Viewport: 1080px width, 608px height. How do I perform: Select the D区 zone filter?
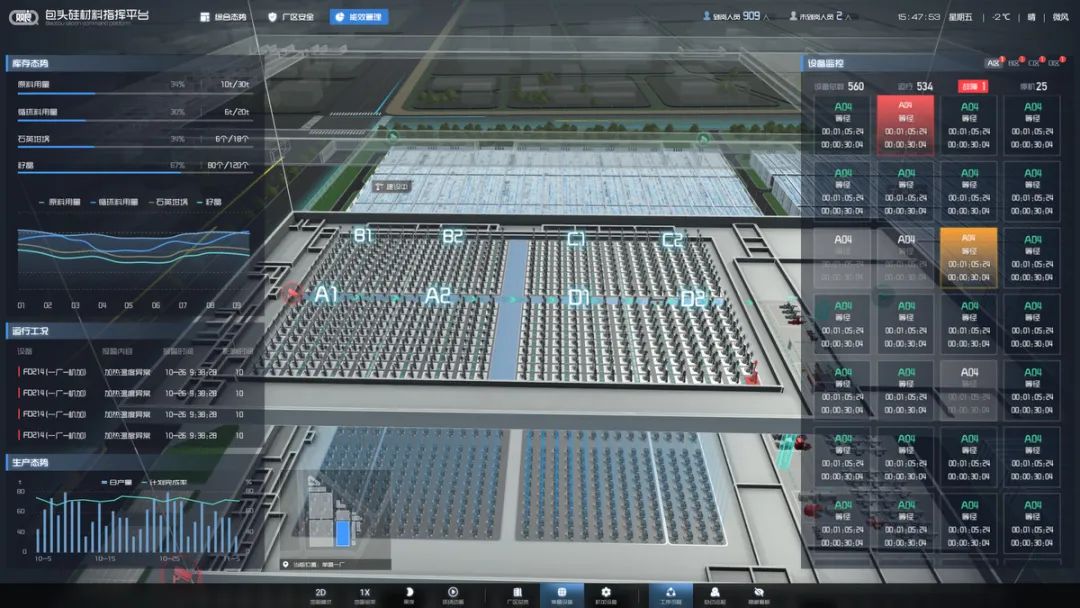pyautogui.click(x=1053, y=63)
